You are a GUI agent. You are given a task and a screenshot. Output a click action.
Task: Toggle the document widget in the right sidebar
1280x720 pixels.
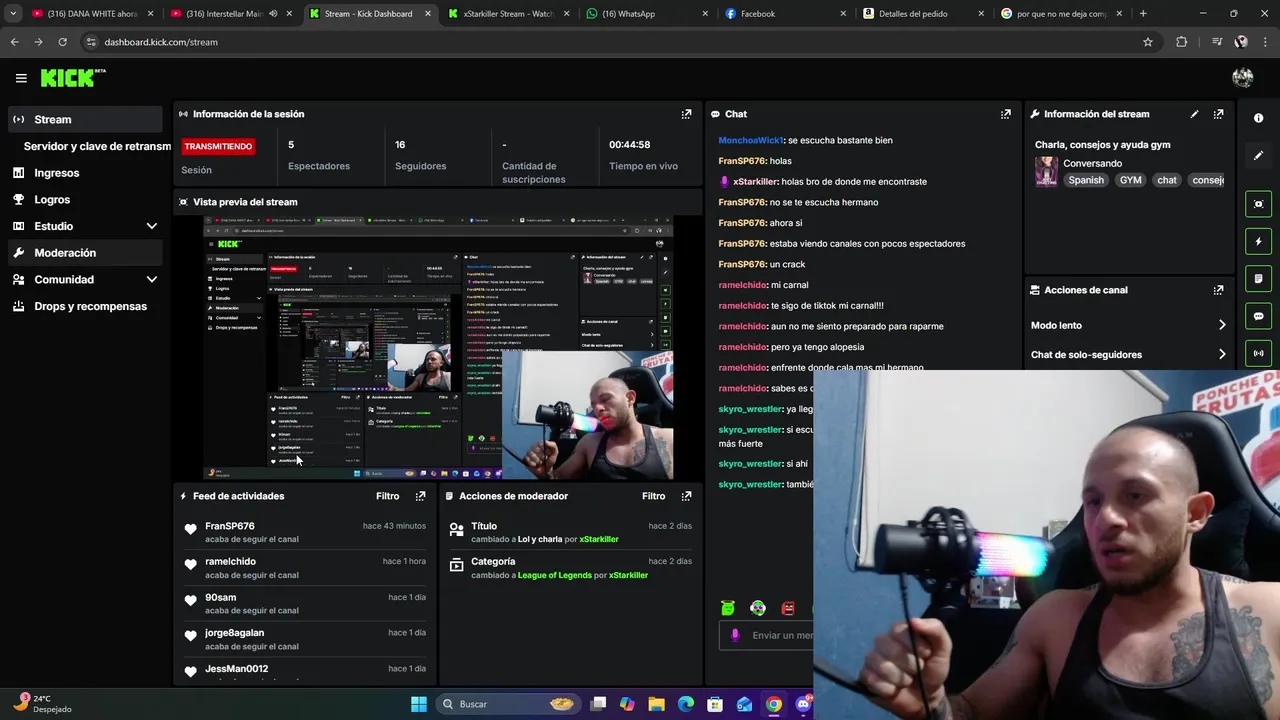[x=1258, y=278]
